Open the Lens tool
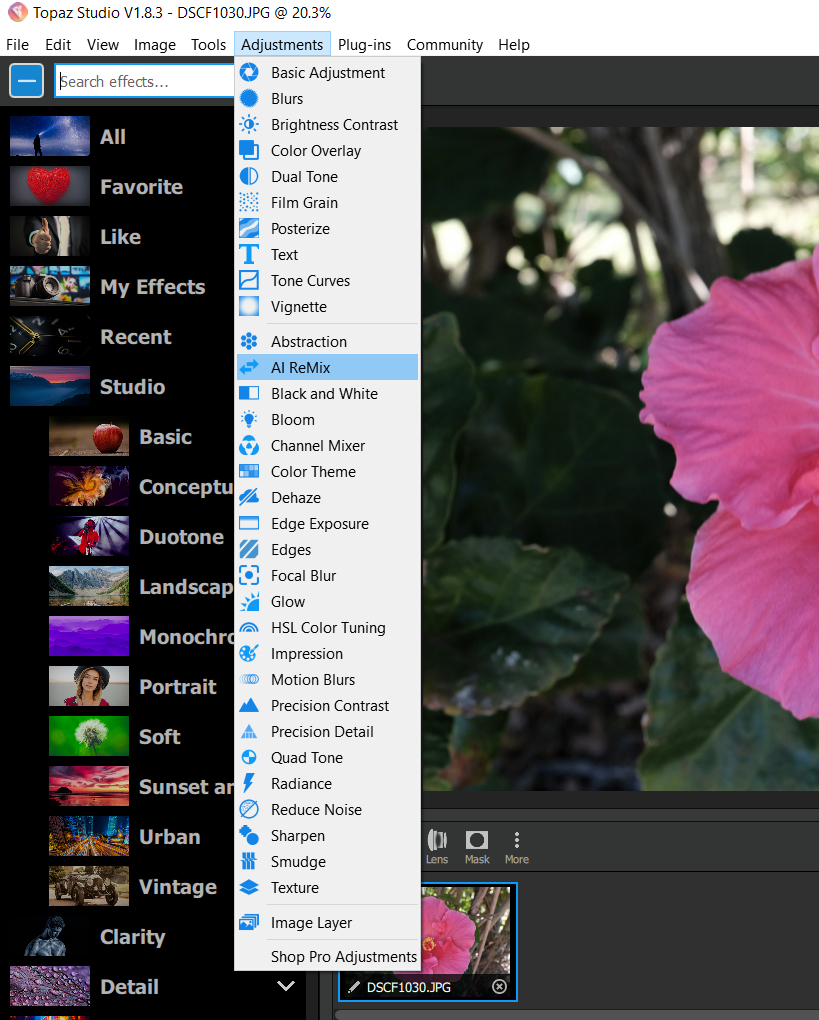Image resolution: width=819 pixels, height=1020 pixels. pyautogui.click(x=437, y=846)
